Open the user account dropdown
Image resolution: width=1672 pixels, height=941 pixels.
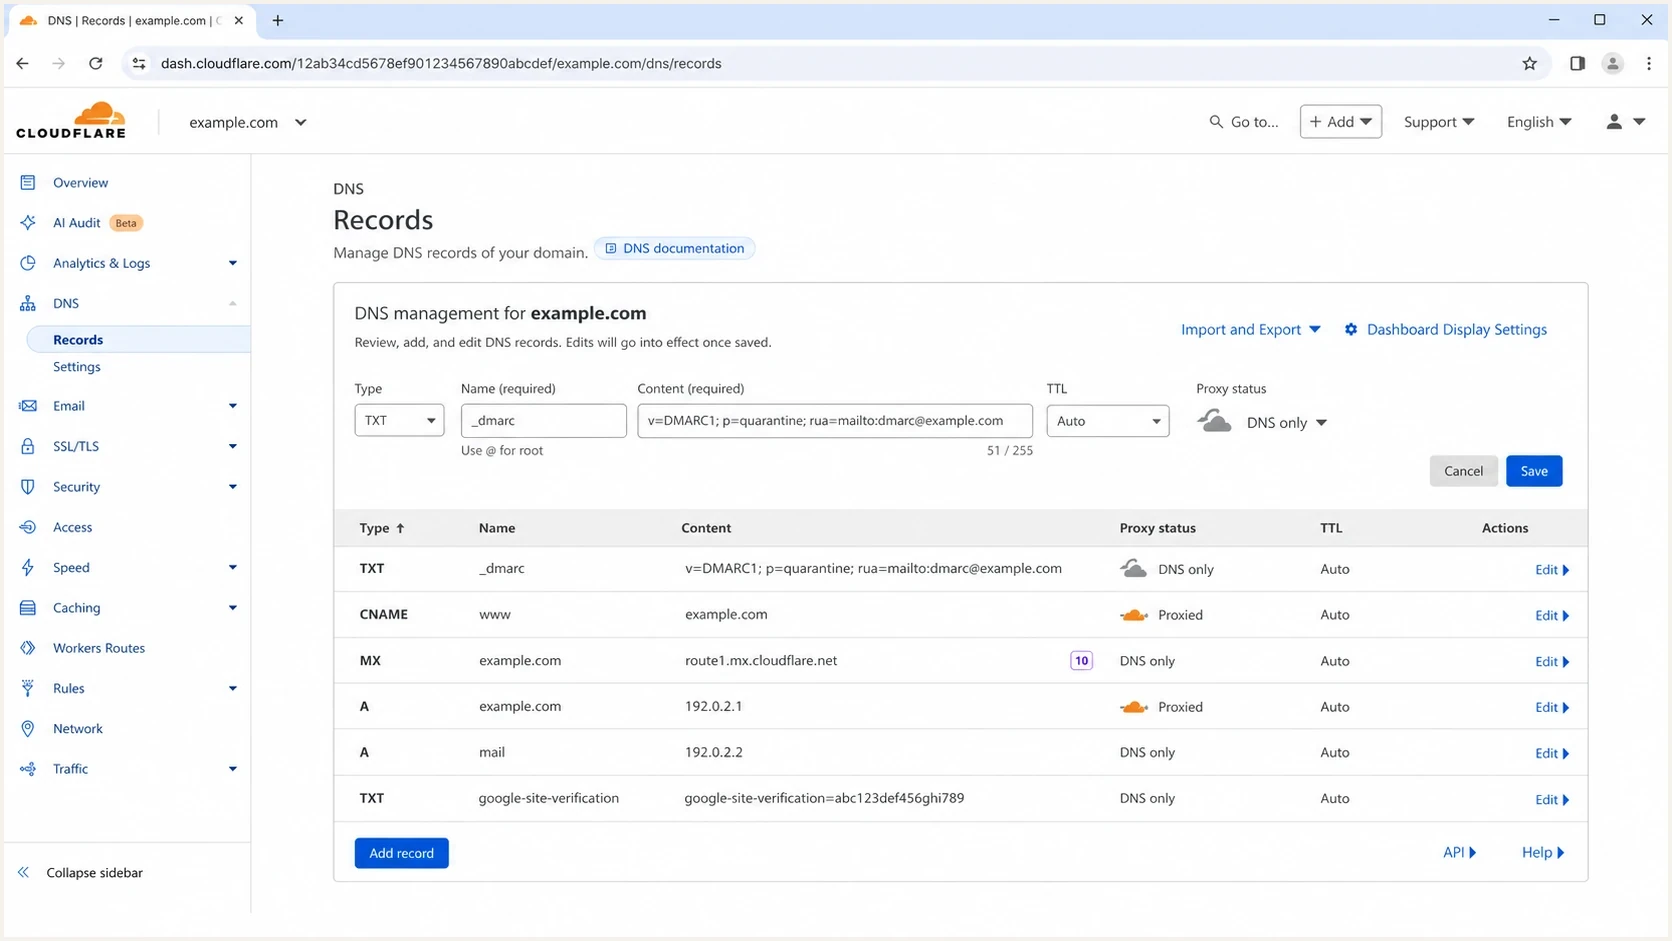[x=1625, y=121]
